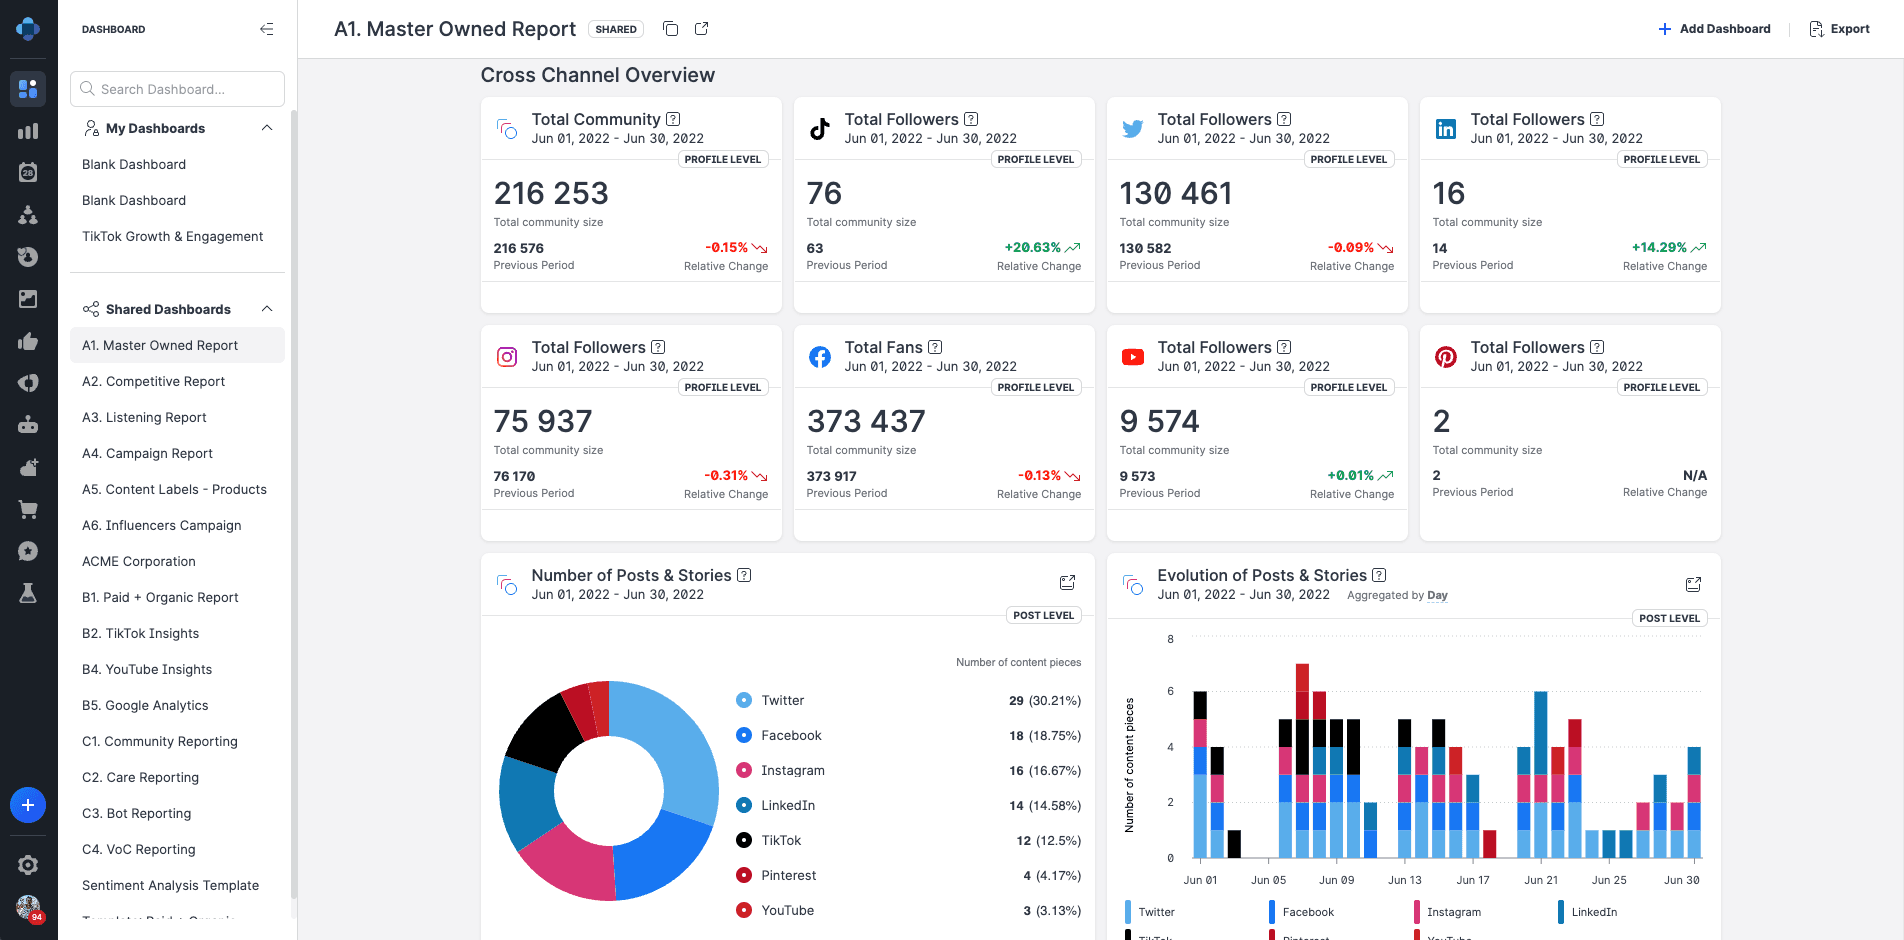Collapse the Shared Dashboards section
The height and width of the screenshot is (940, 1904).
267,309
